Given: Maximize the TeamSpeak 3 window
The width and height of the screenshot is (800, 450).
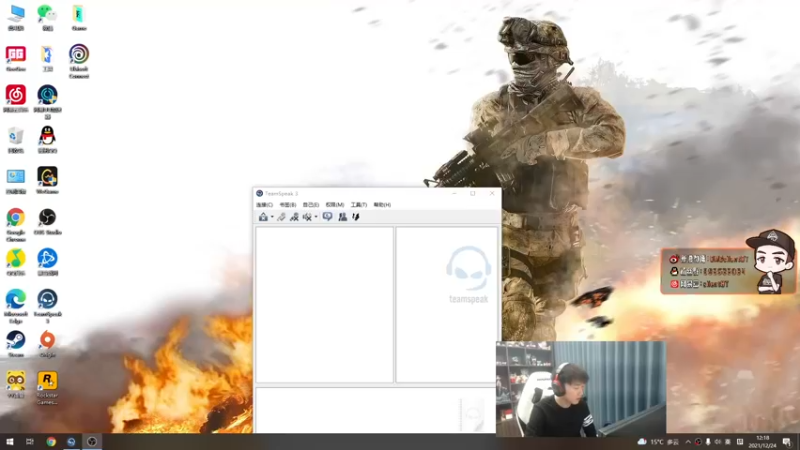Looking at the screenshot, I should coord(473,193).
